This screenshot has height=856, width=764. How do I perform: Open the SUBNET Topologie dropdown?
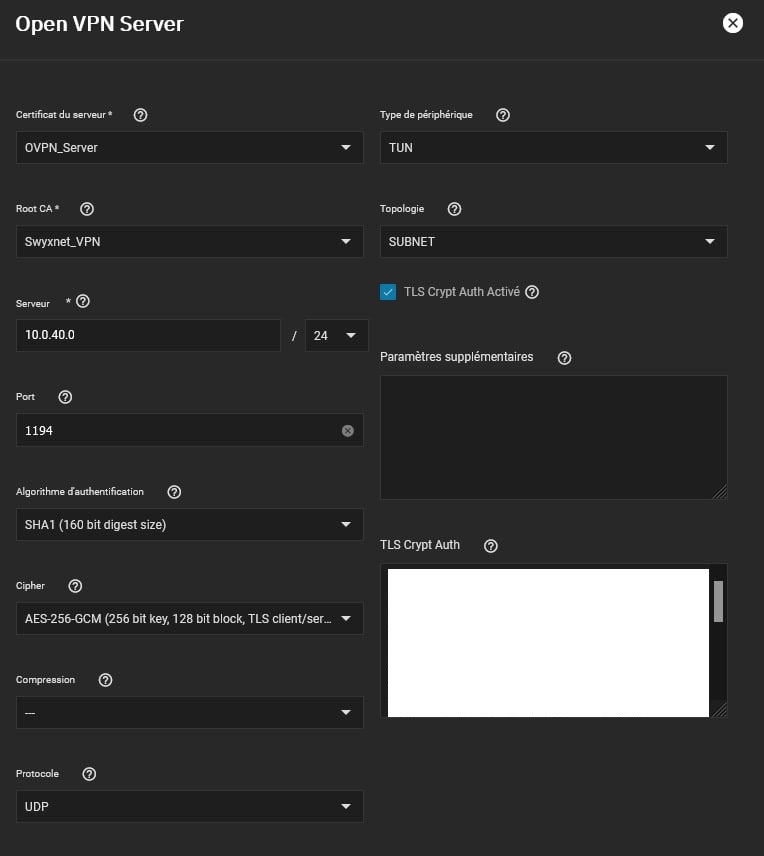554,241
